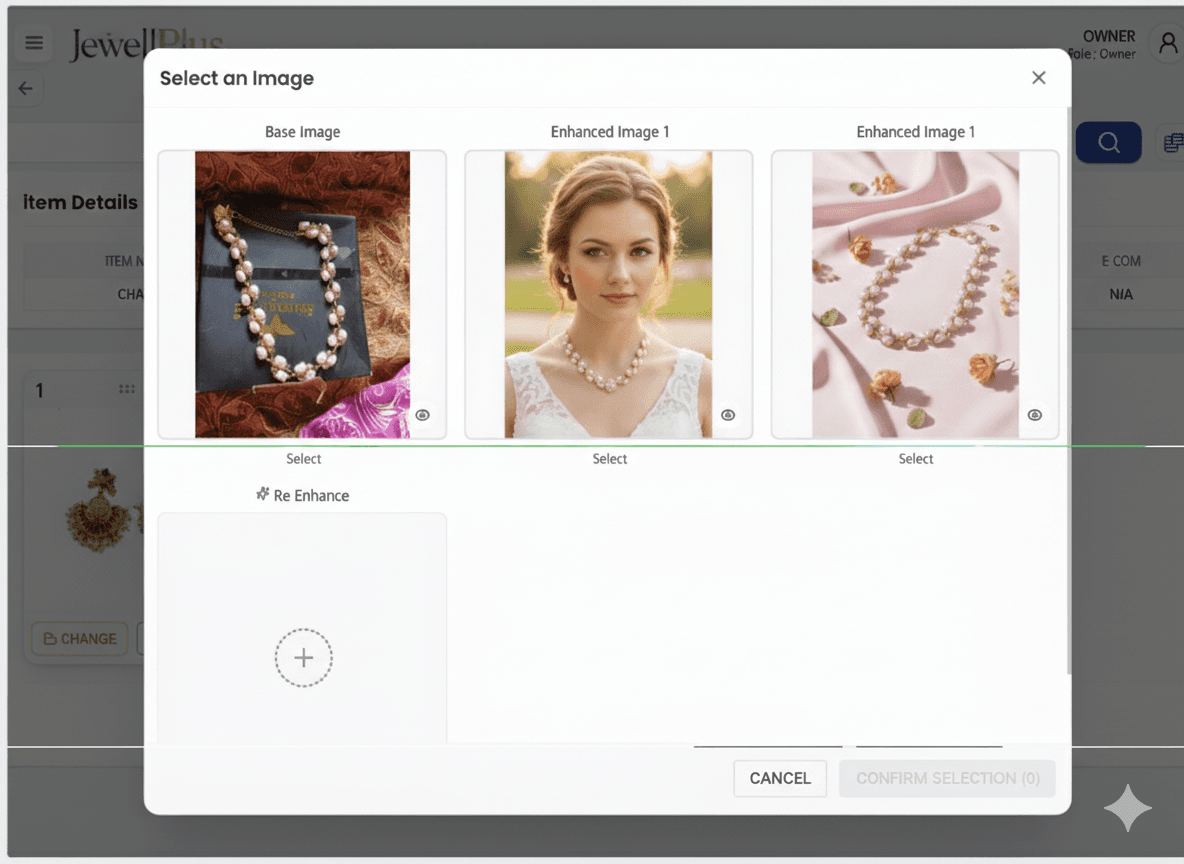Screen dimensions: 1184x864
Task: Open search using the blue search icon
Action: (1108, 142)
